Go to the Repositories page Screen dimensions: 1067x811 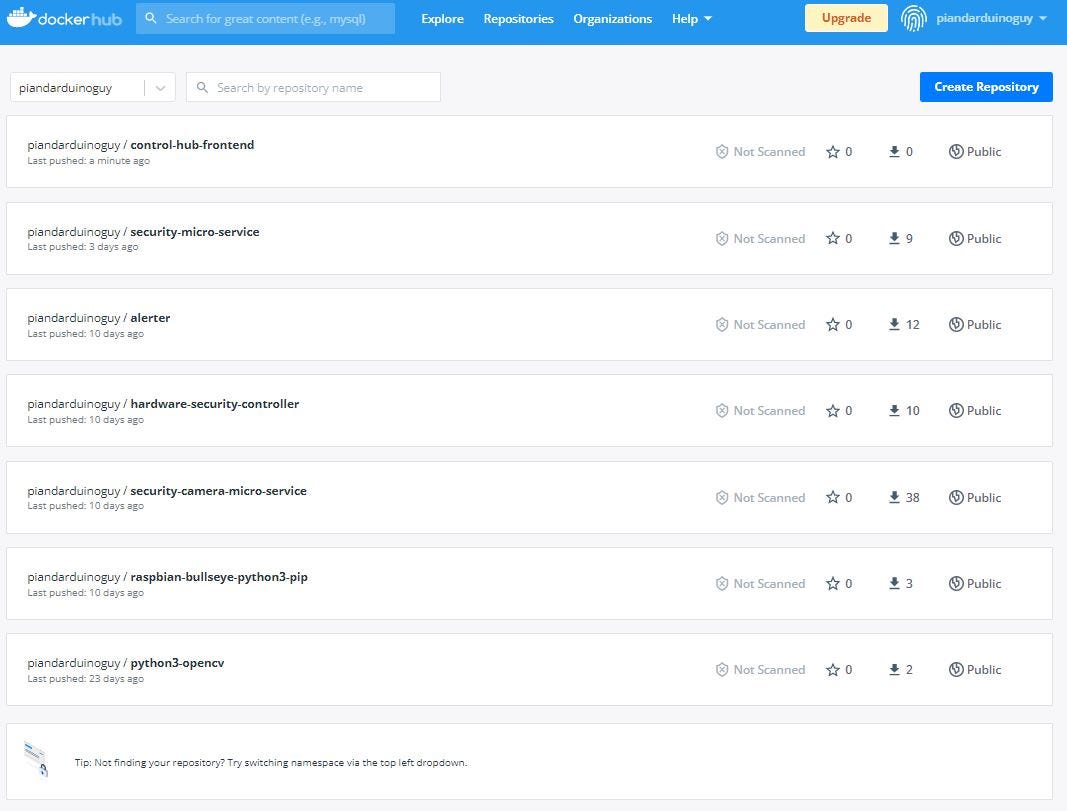click(x=518, y=18)
